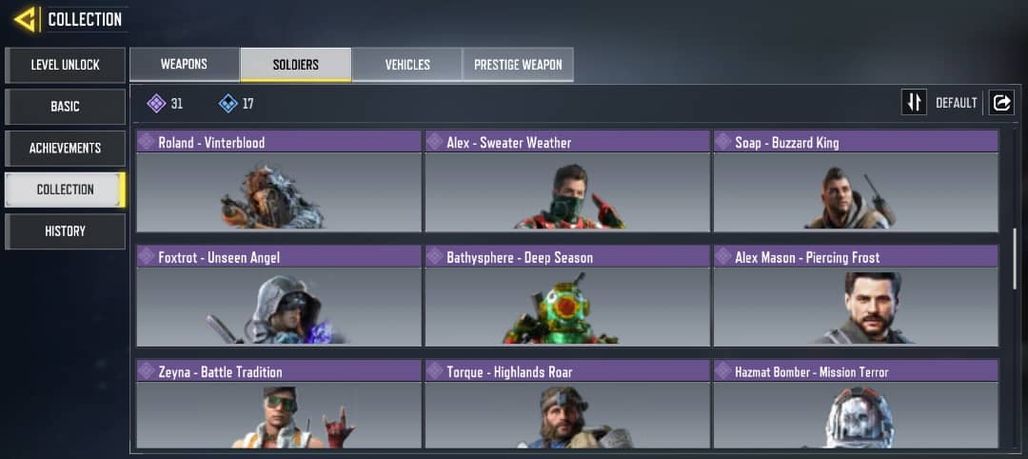Go back using the yellow arrow icon
Screen dimensions: 1028x459
(x=24, y=19)
